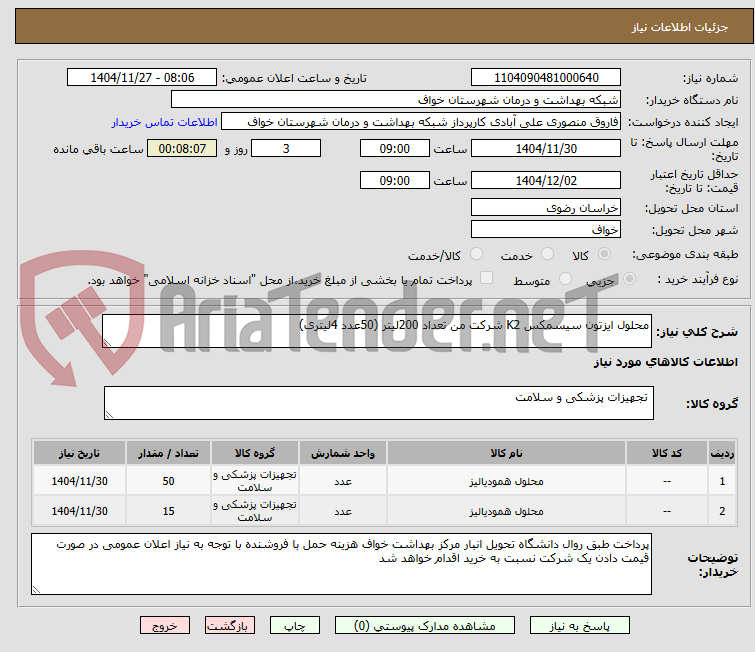Click the remaining days field showing 3

coord(286,148)
